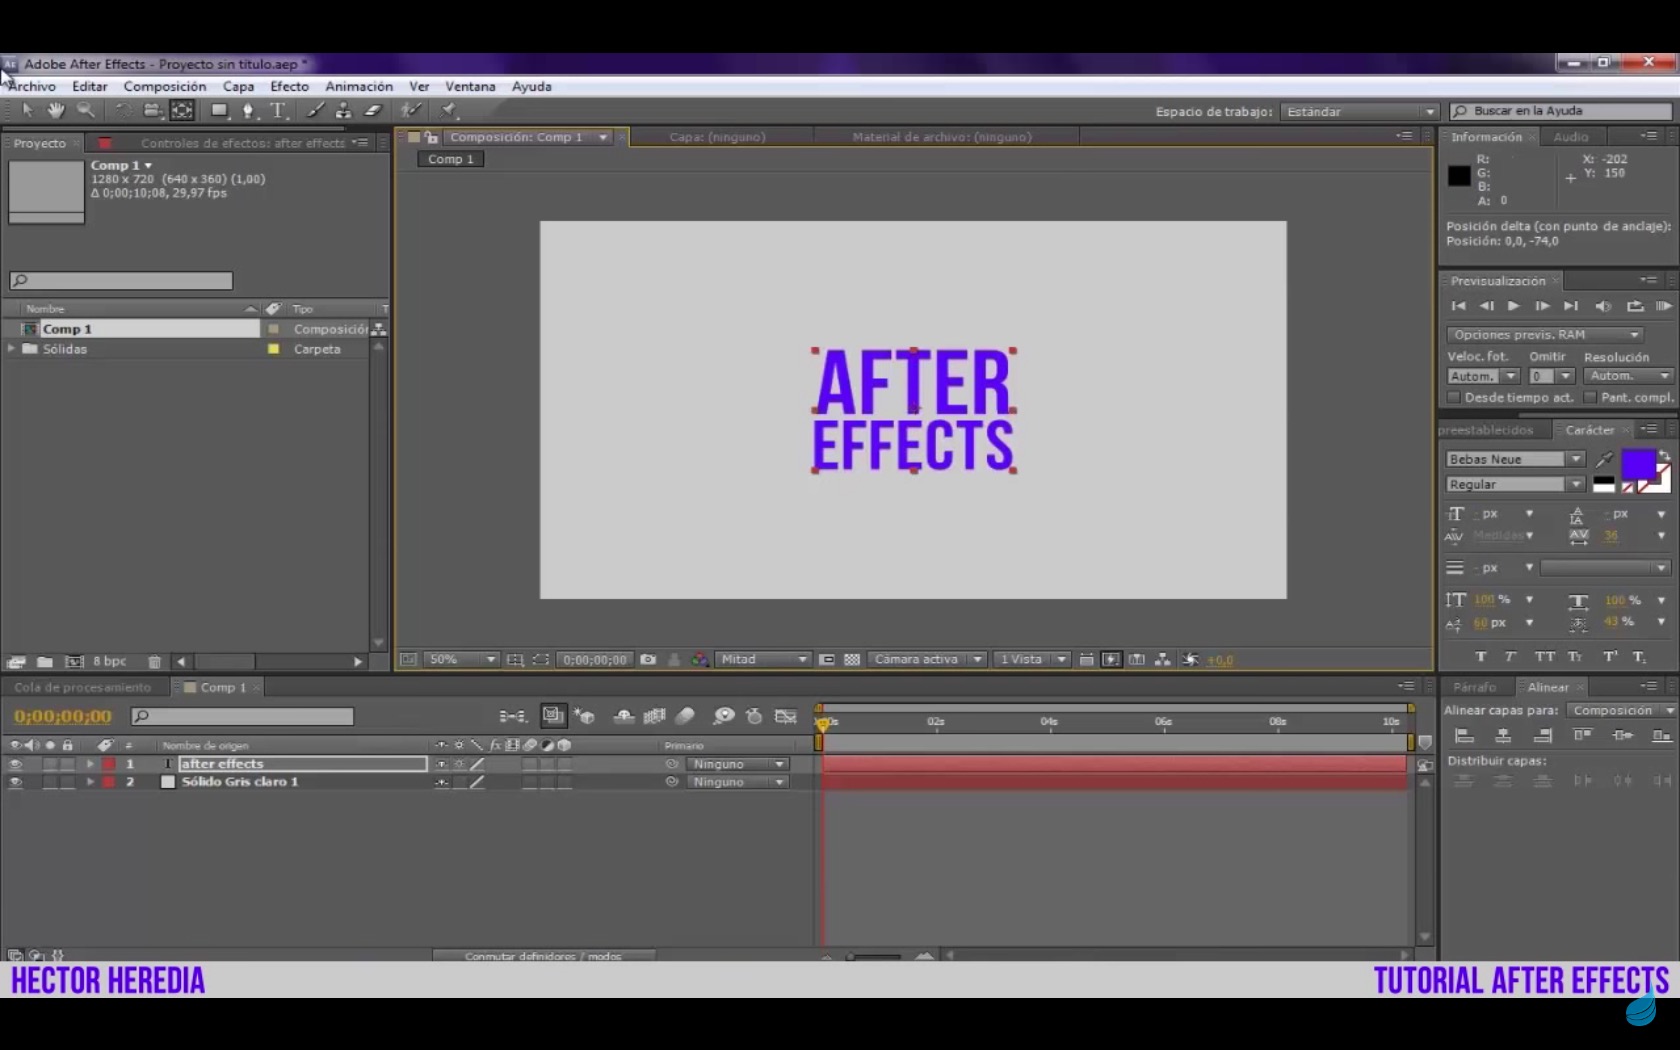Click Conmutar definidores / modos button
The image size is (1680, 1050).
[x=543, y=956]
